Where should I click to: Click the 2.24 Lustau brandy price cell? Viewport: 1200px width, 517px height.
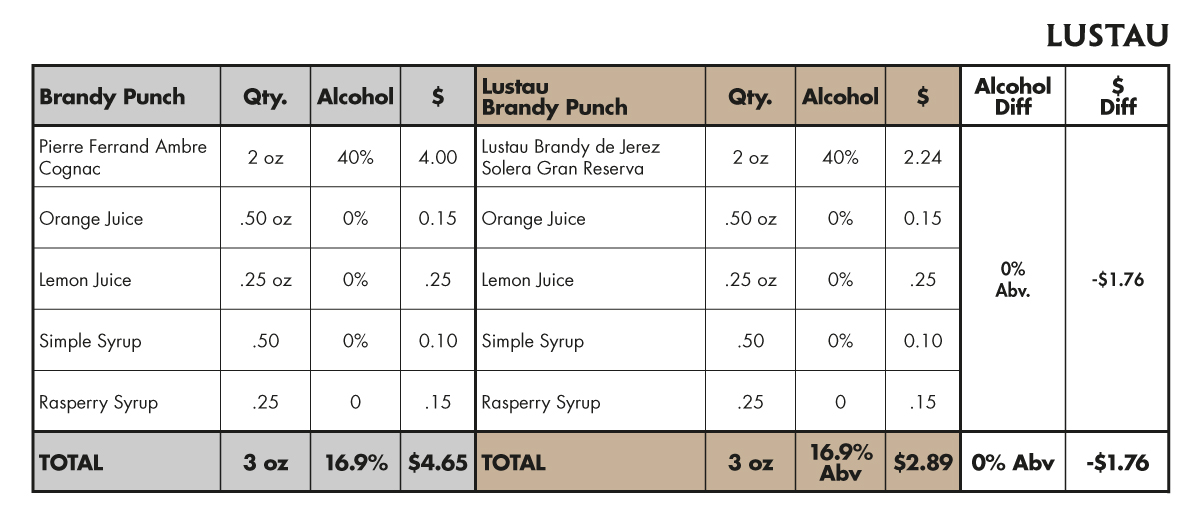(922, 157)
